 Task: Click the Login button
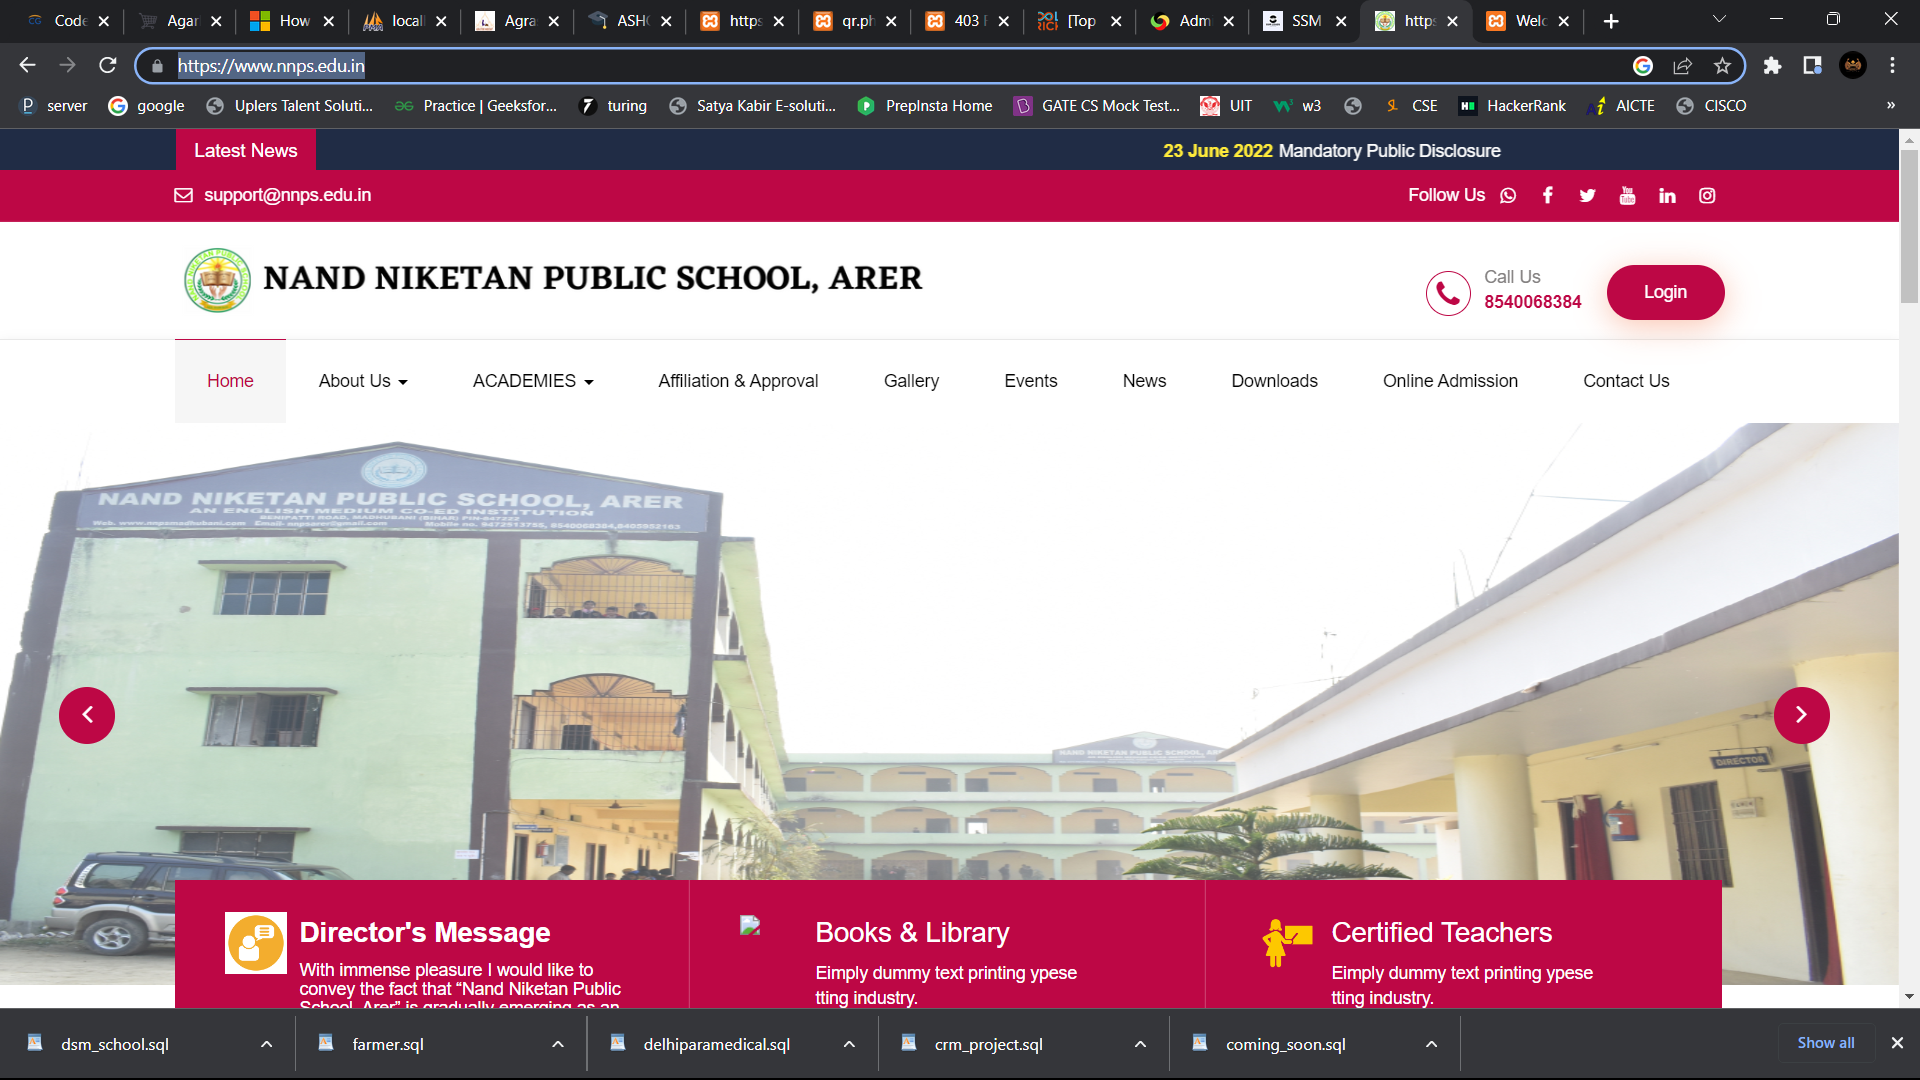pyautogui.click(x=1665, y=292)
